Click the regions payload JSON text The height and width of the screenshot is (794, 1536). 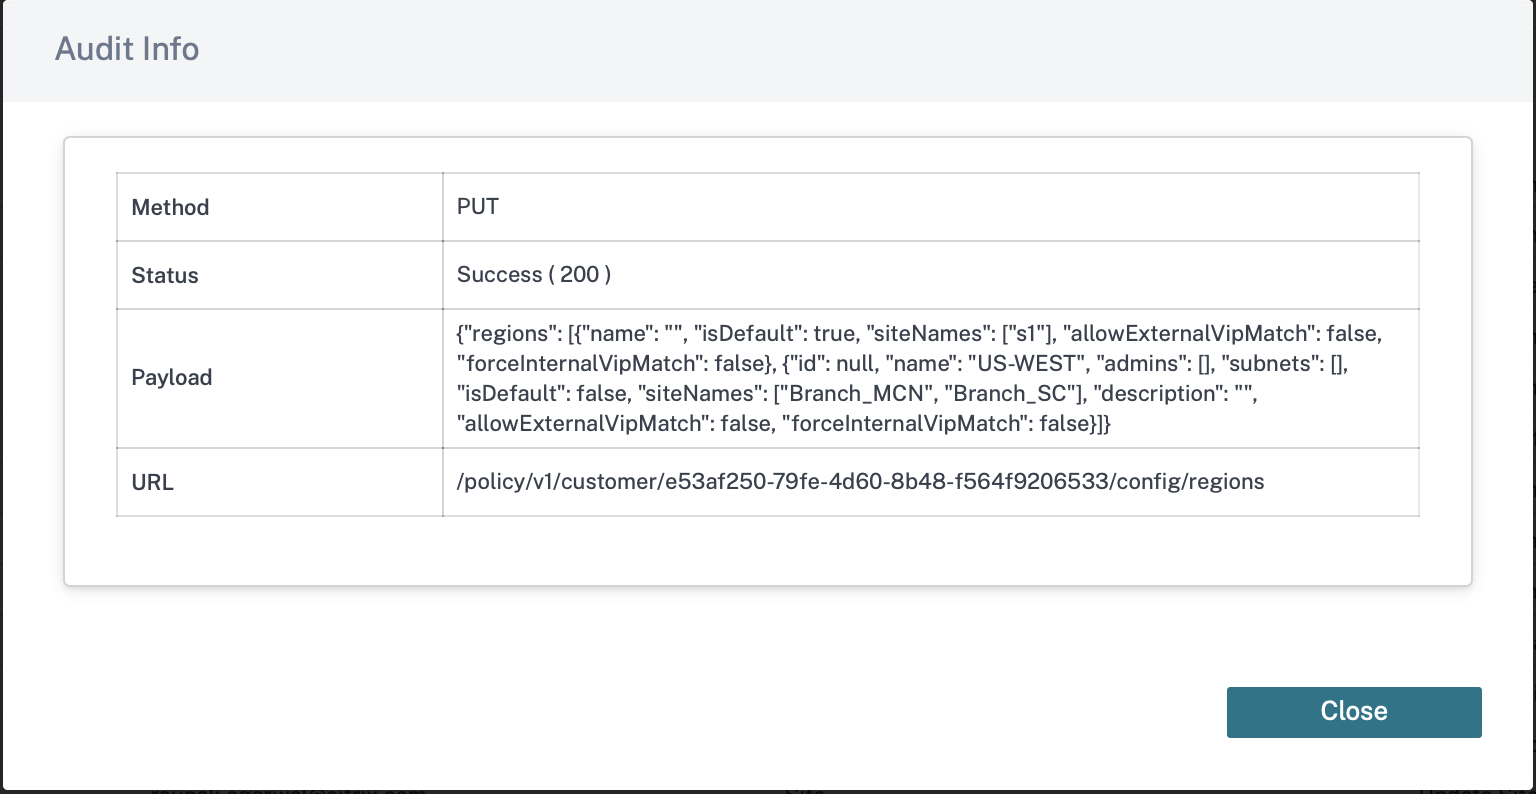click(920, 378)
